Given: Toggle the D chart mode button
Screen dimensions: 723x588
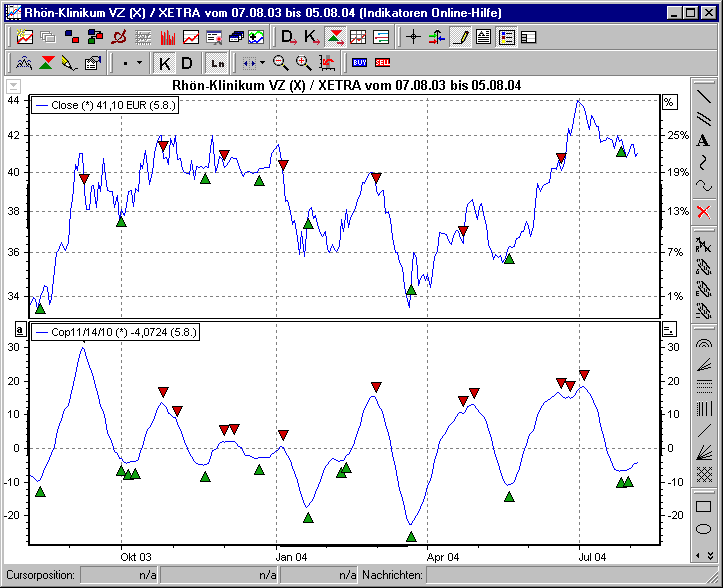Looking at the screenshot, I should coord(187,62).
